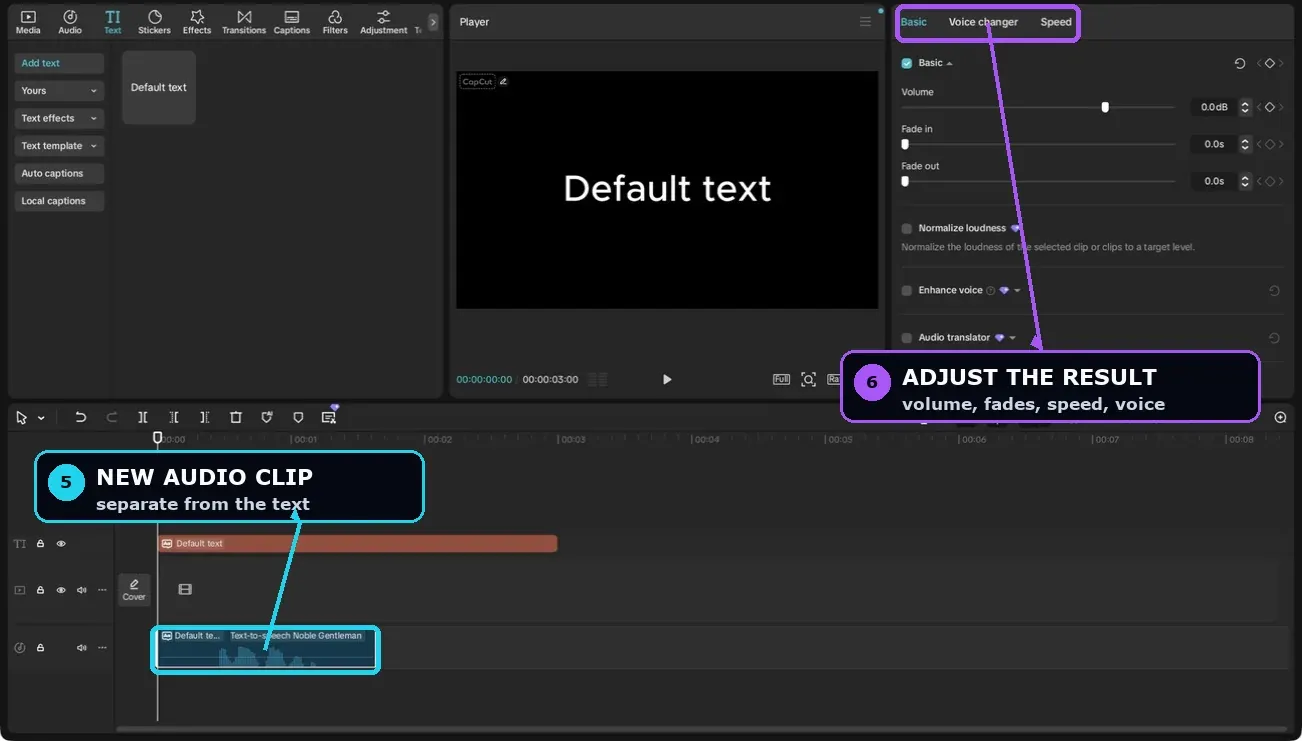Image resolution: width=1302 pixels, height=741 pixels.
Task: Click the screenshot focus icon in player
Action: (808, 379)
